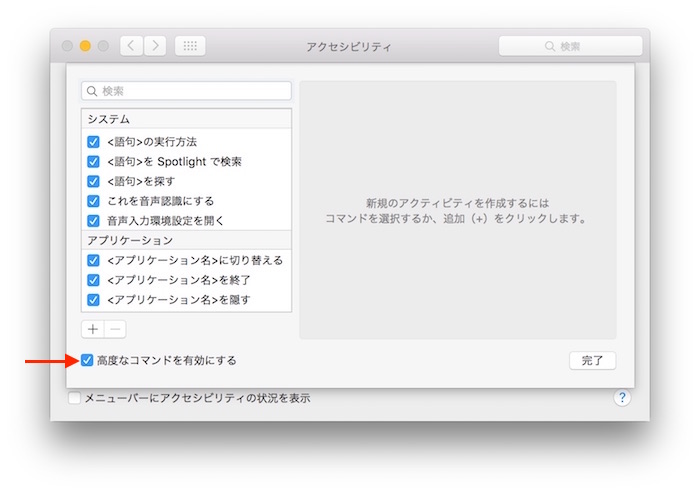700x493 pixels.
Task: Click the back arrow in the toolbar
Action: (x=131, y=46)
